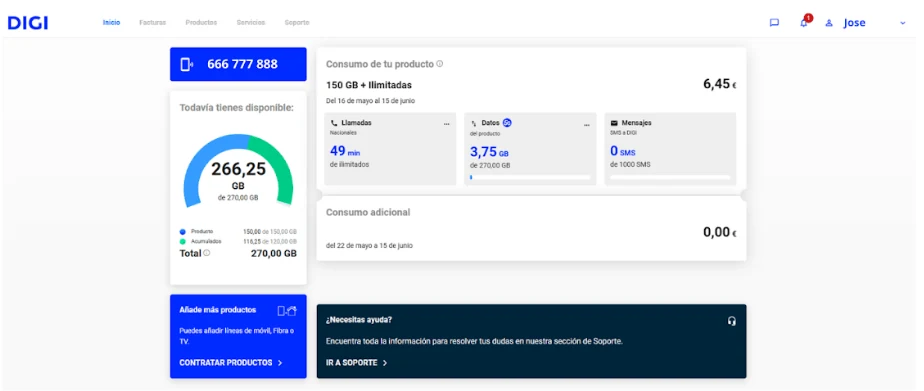Image resolution: width=924 pixels, height=391 pixels.
Task: Click the IR A SOPORTE link
Action: click(357, 363)
